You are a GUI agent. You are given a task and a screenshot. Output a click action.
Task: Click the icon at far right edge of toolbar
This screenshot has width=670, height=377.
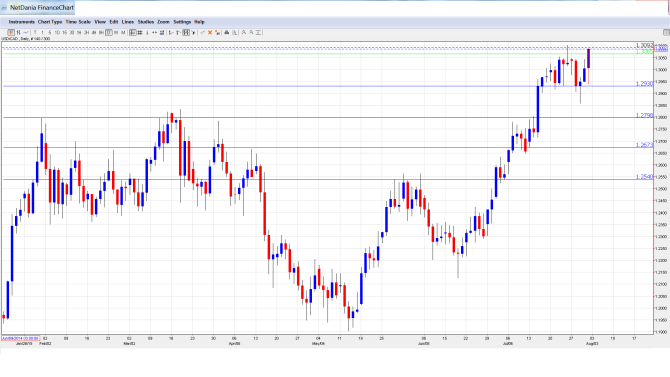click(666, 32)
